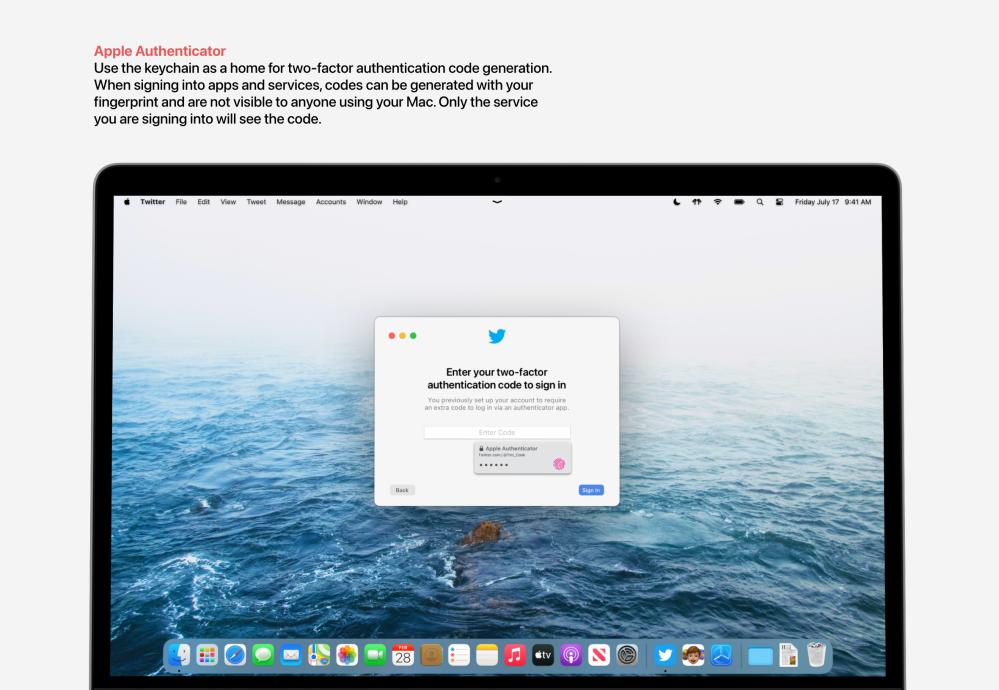This screenshot has height=690, width=999.
Task: Click the Twitter icon in dock
Action: [x=665, y=655]
